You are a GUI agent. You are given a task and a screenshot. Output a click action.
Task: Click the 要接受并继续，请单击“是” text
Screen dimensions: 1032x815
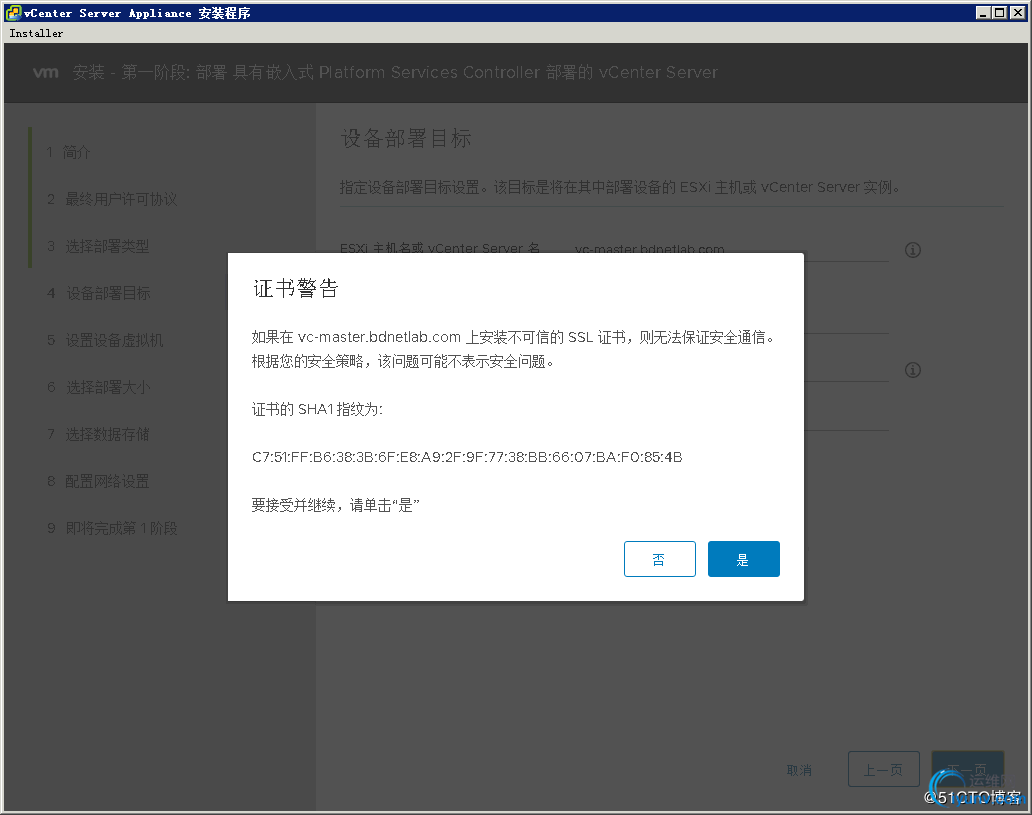(335, 505)
